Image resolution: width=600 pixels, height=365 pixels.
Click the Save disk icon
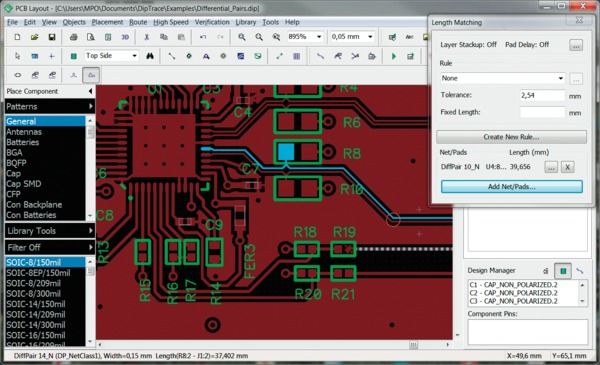(x=52, y=37)
